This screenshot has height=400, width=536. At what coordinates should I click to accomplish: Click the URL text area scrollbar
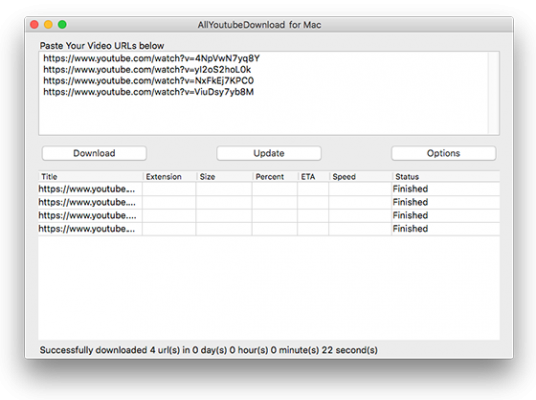pos(493,93)
